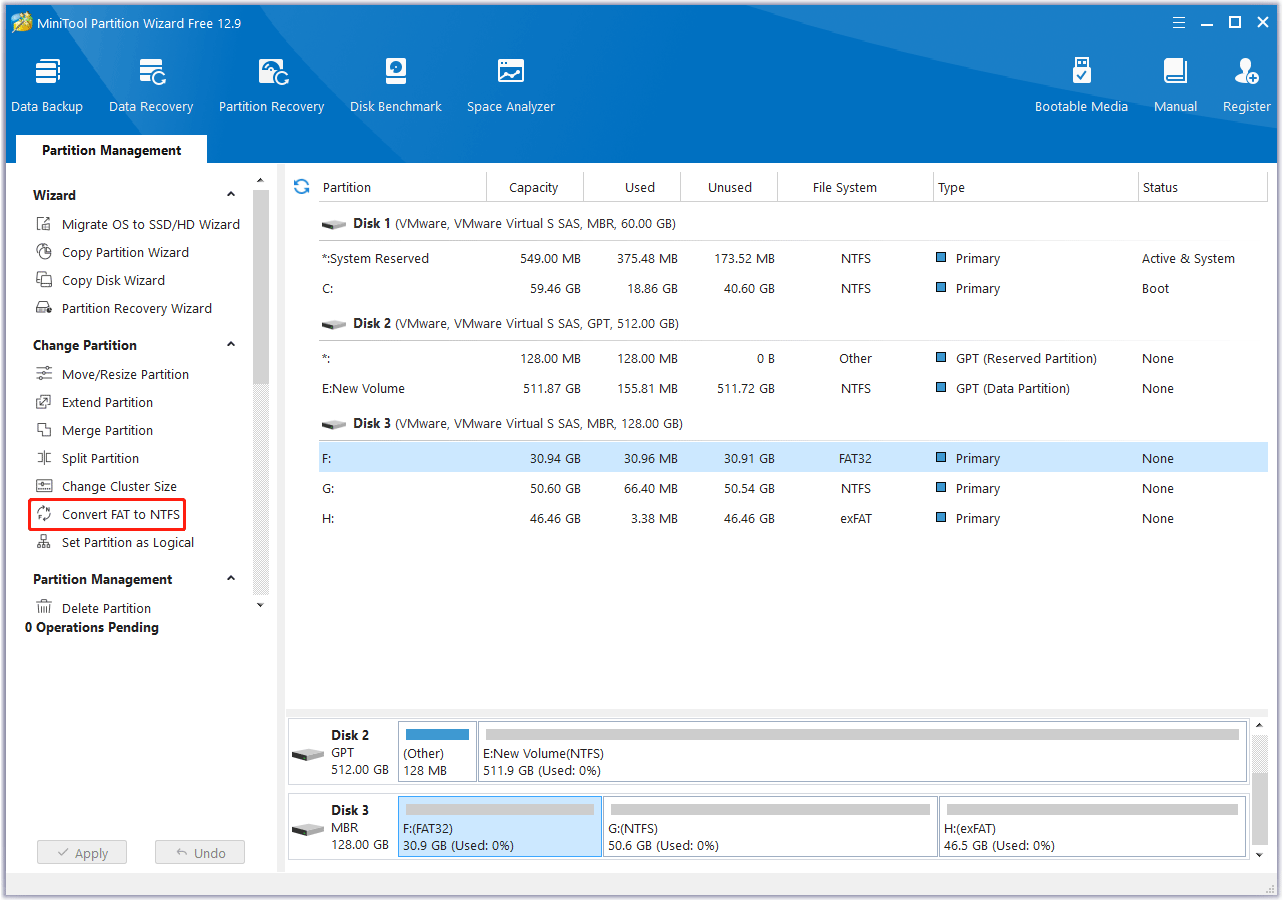Click the Undo button
The image size is (1283, 900).
pos(200,853)
